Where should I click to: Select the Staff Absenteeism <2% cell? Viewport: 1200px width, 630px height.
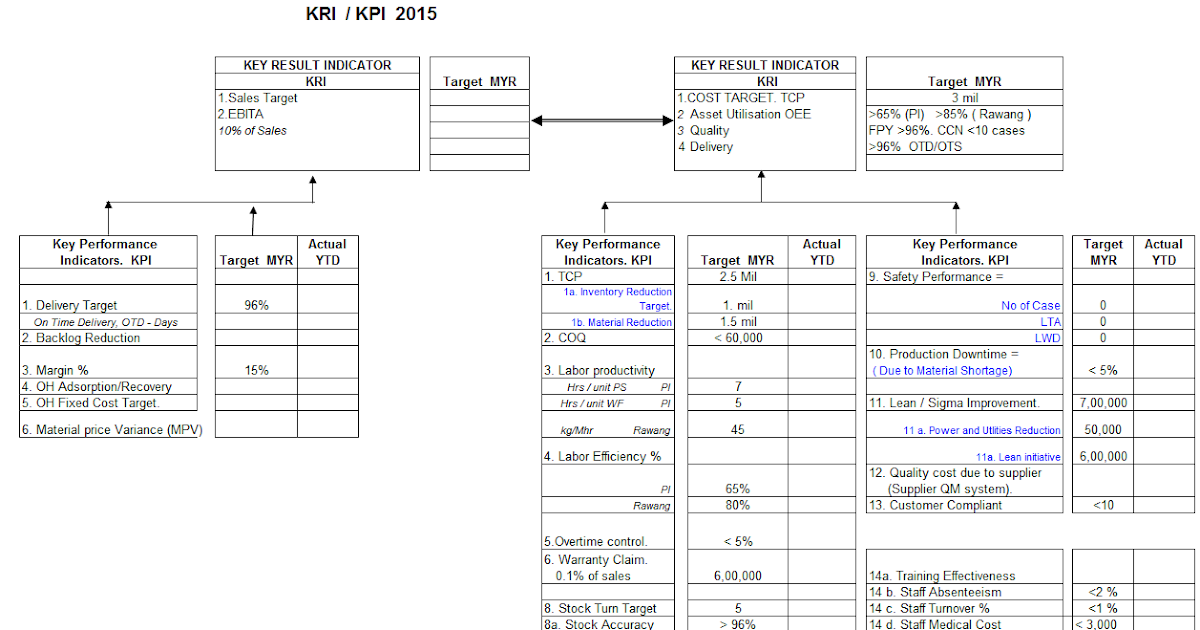click(x=1103, y=592)
